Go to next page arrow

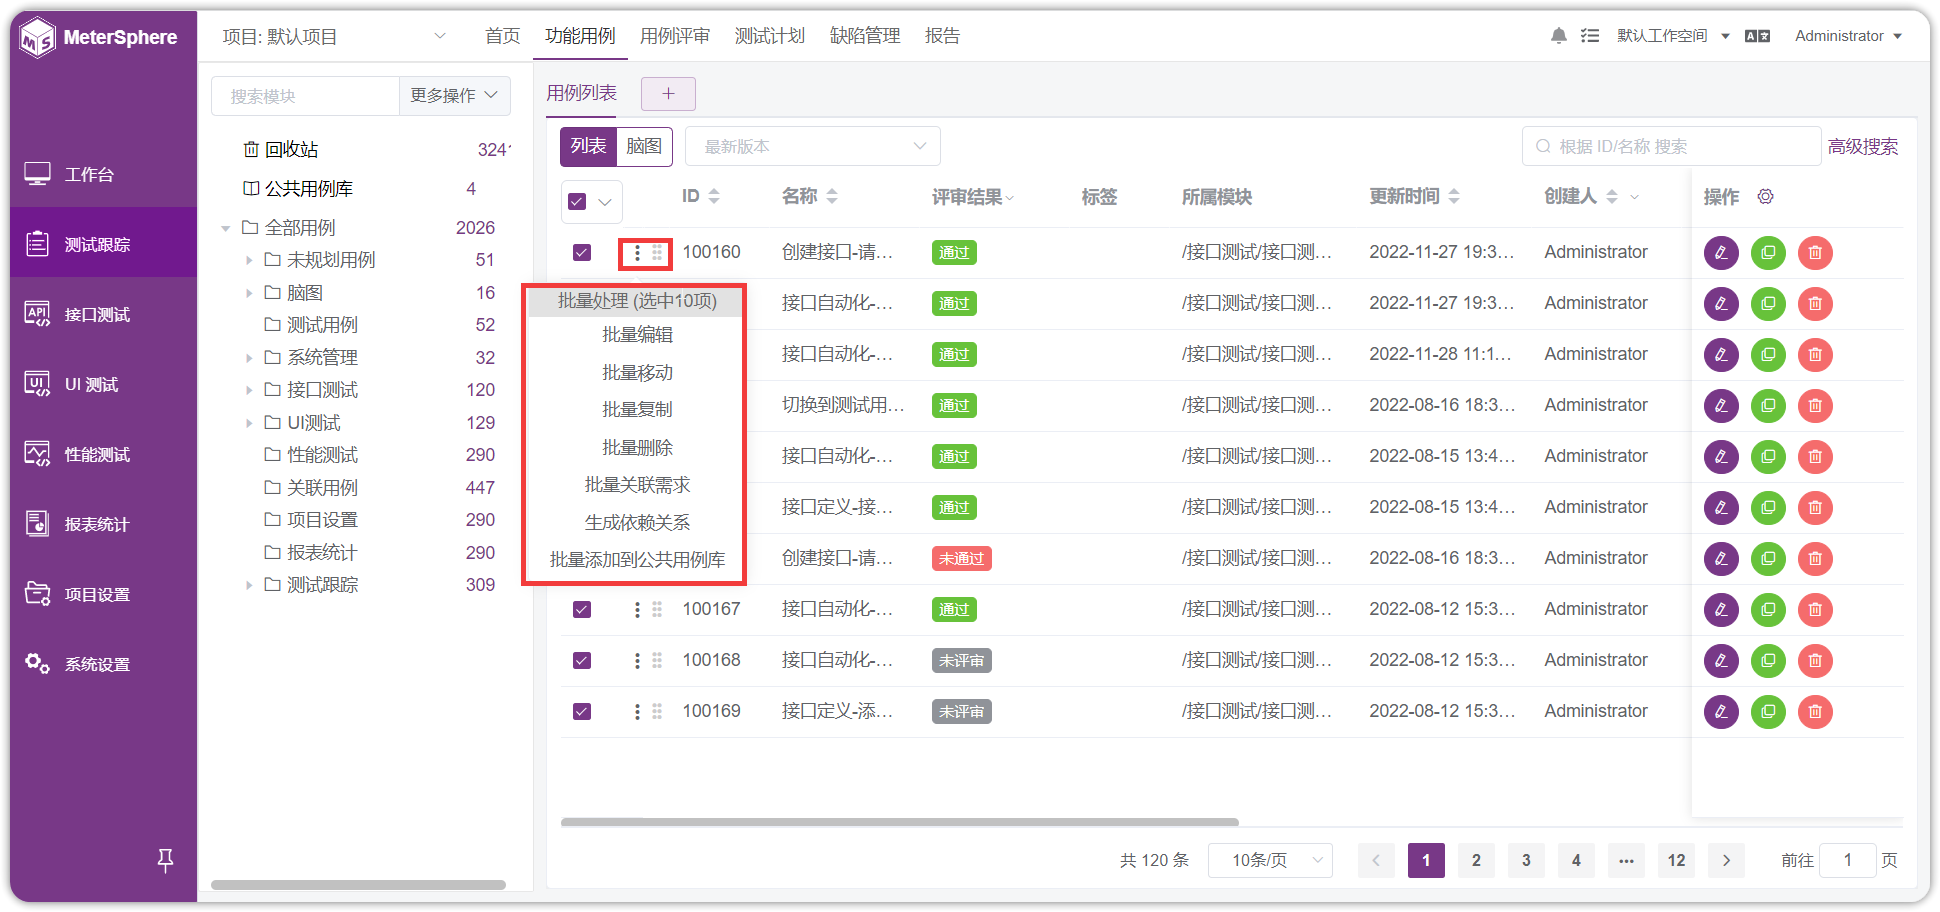(1726, 860)
